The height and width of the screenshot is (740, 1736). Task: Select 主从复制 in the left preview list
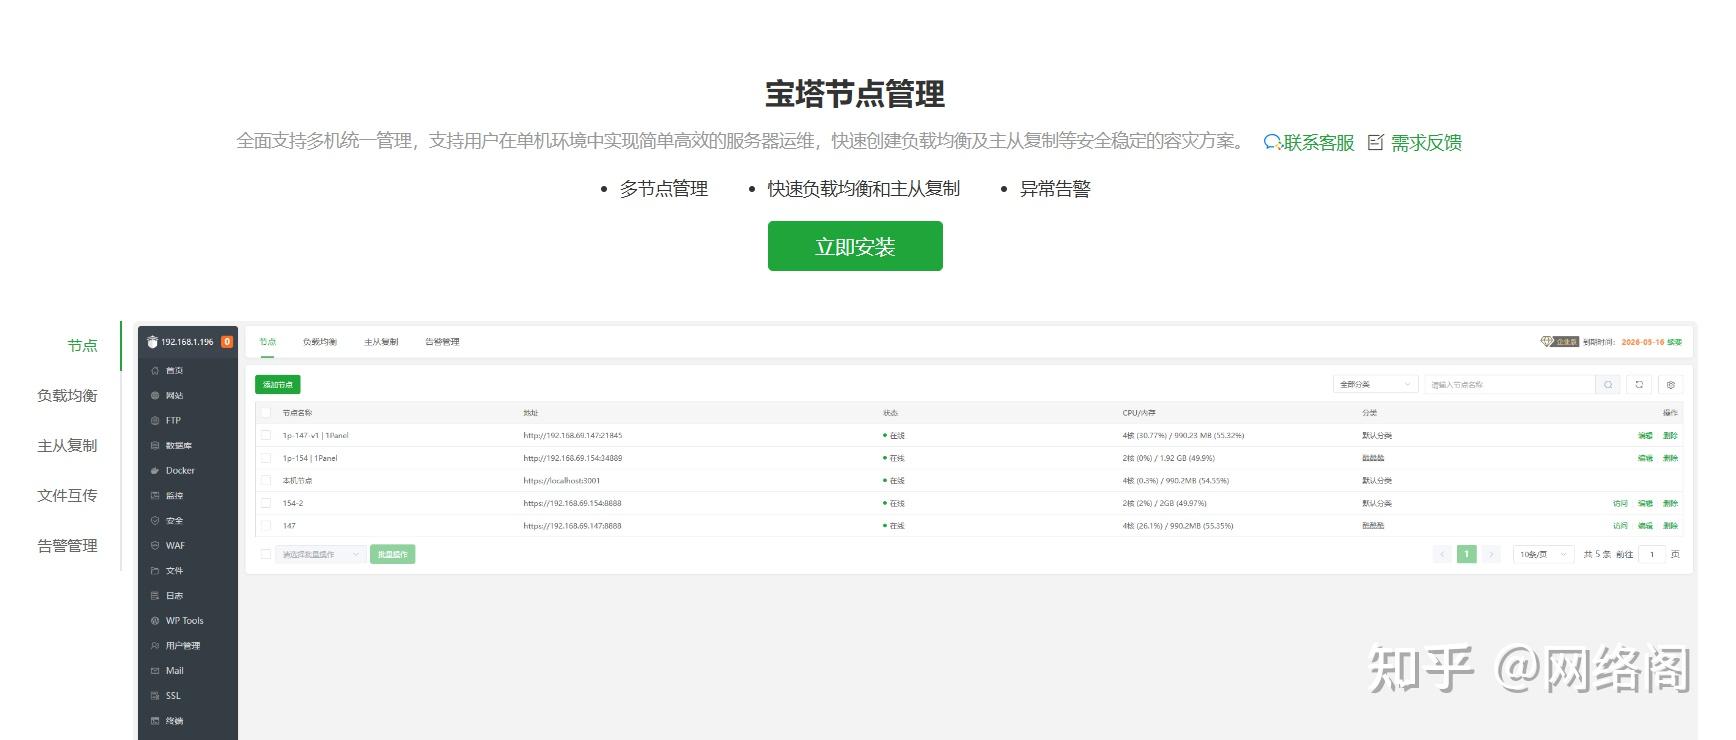[x=67, y=446]
